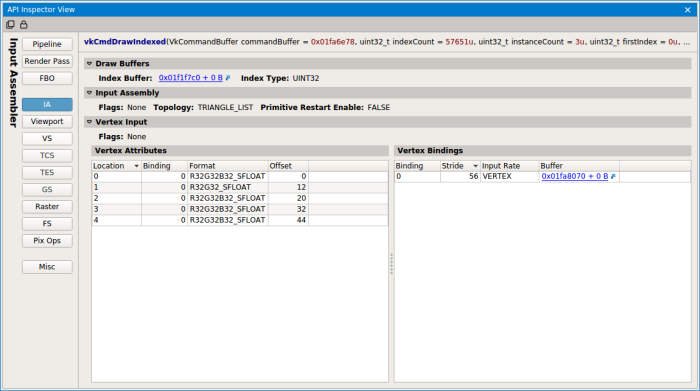Image resolution: width=700 pixels, height=391 pixels.
Task: Click the instanceCount value 3u
Action: coord(579,42)
